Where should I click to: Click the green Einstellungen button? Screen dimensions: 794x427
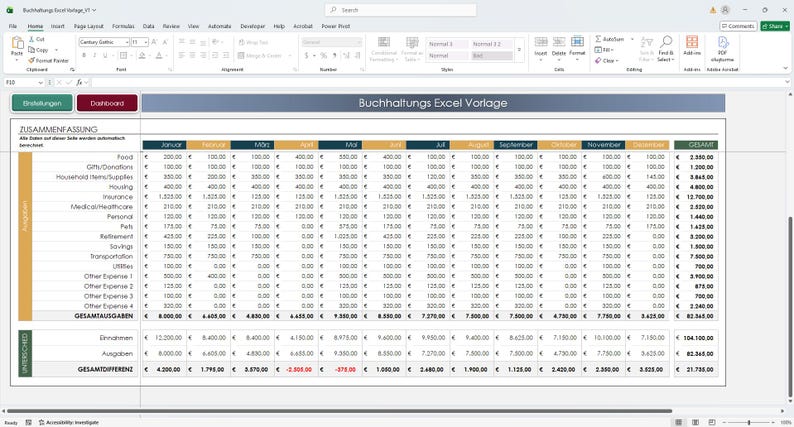click(x=42, y=103)
